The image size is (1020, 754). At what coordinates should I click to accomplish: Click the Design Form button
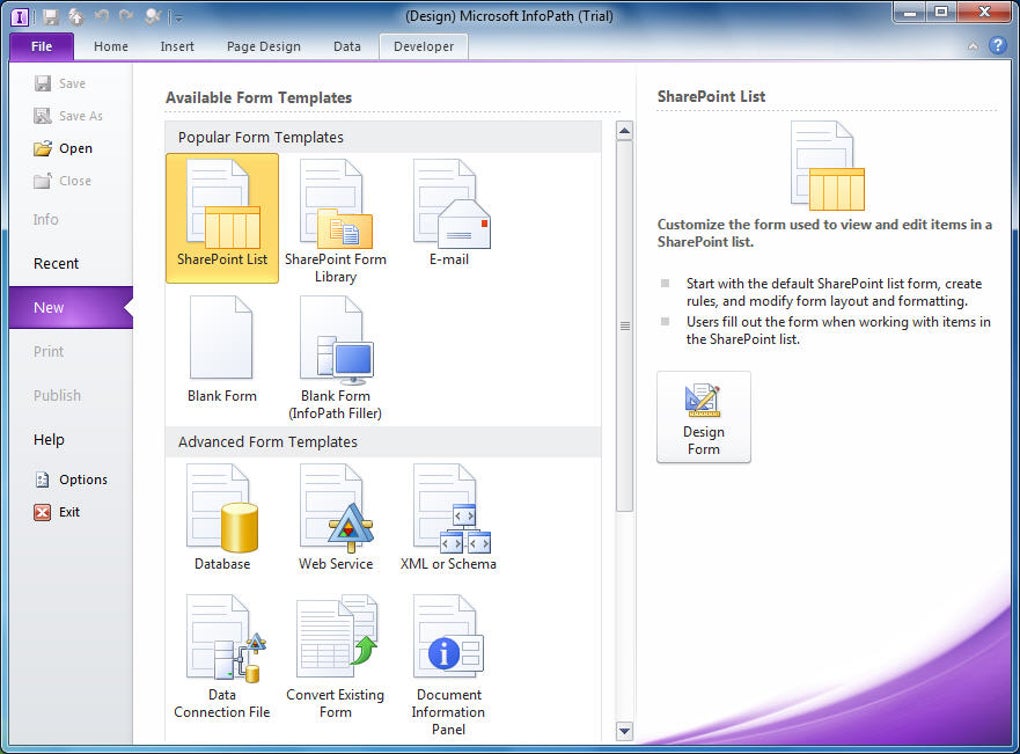[703, 417]
